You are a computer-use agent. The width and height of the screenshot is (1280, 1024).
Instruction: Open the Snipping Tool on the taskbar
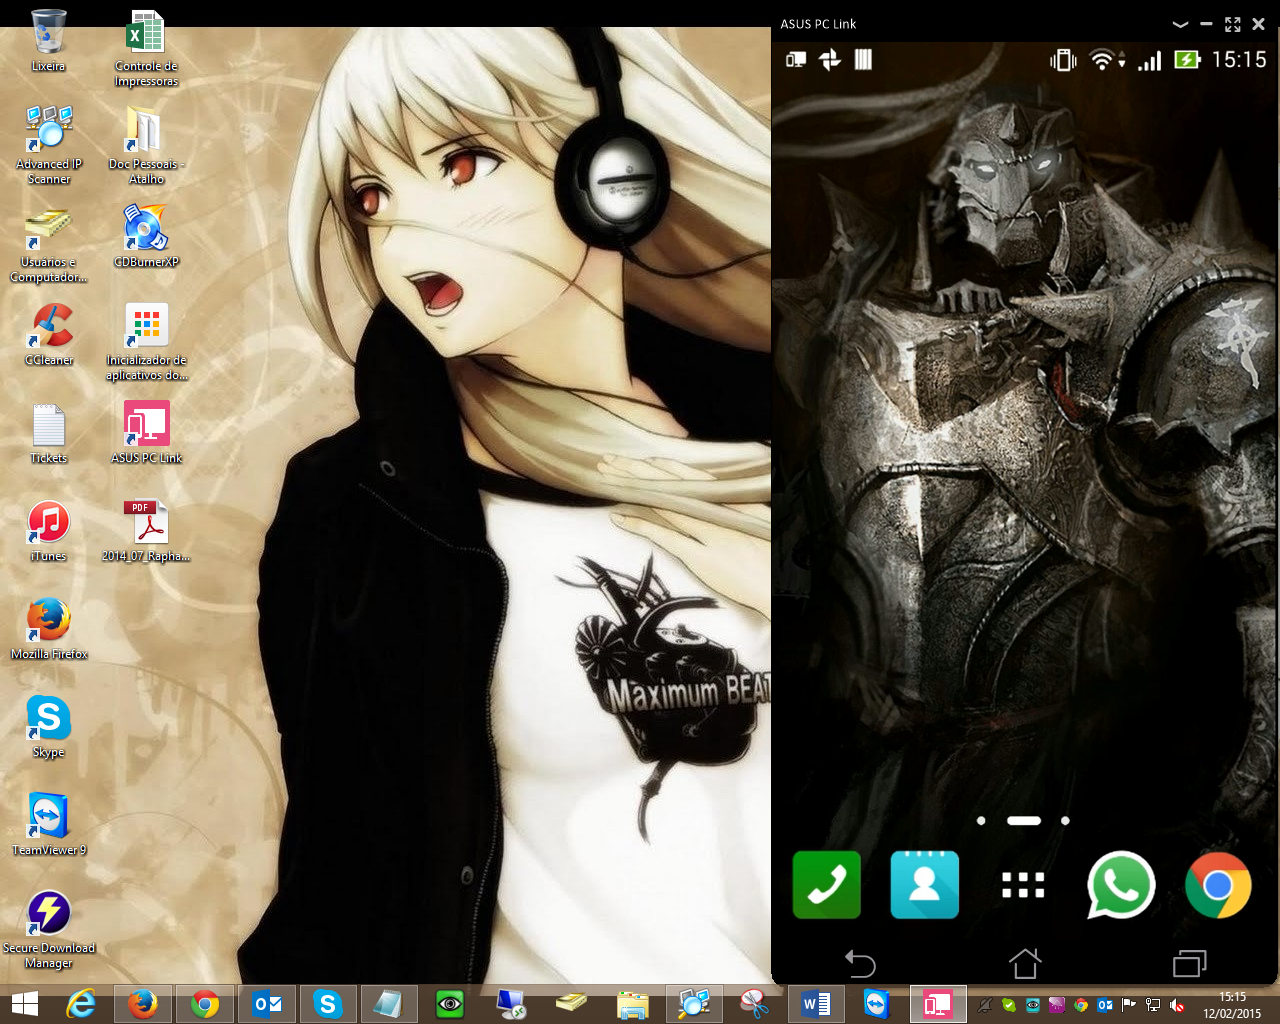coord(754,1004)
